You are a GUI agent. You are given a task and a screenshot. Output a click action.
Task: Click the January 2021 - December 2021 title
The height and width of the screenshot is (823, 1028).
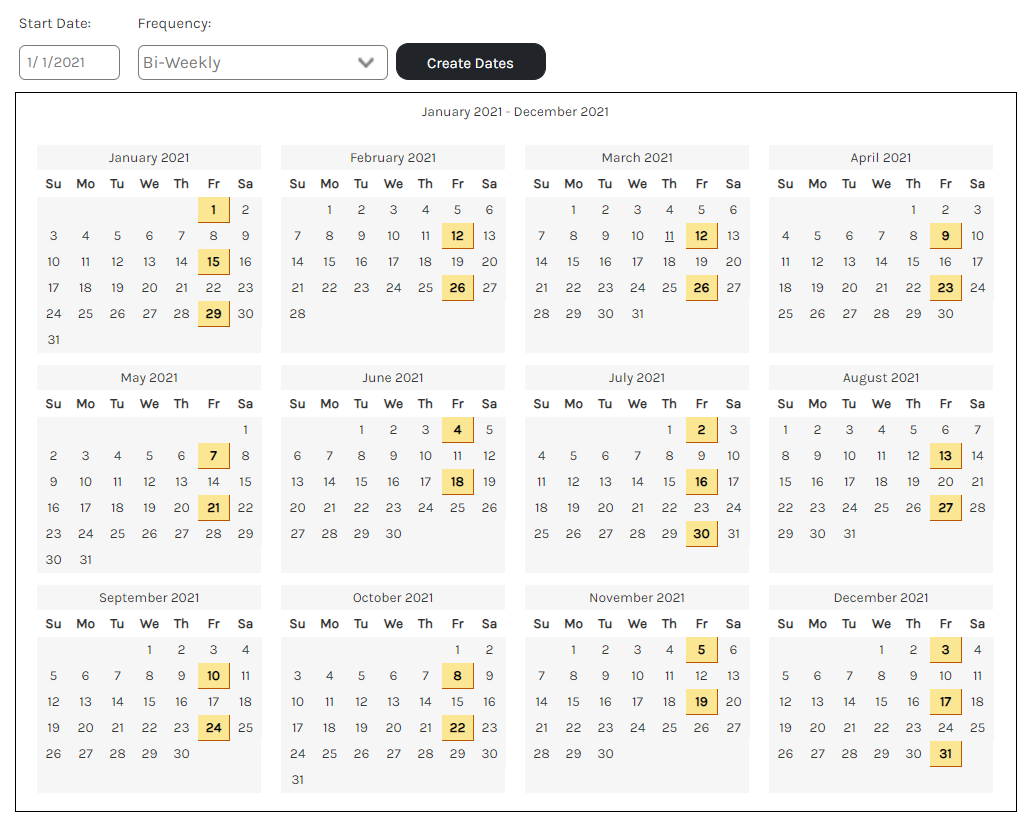(515, 111)
